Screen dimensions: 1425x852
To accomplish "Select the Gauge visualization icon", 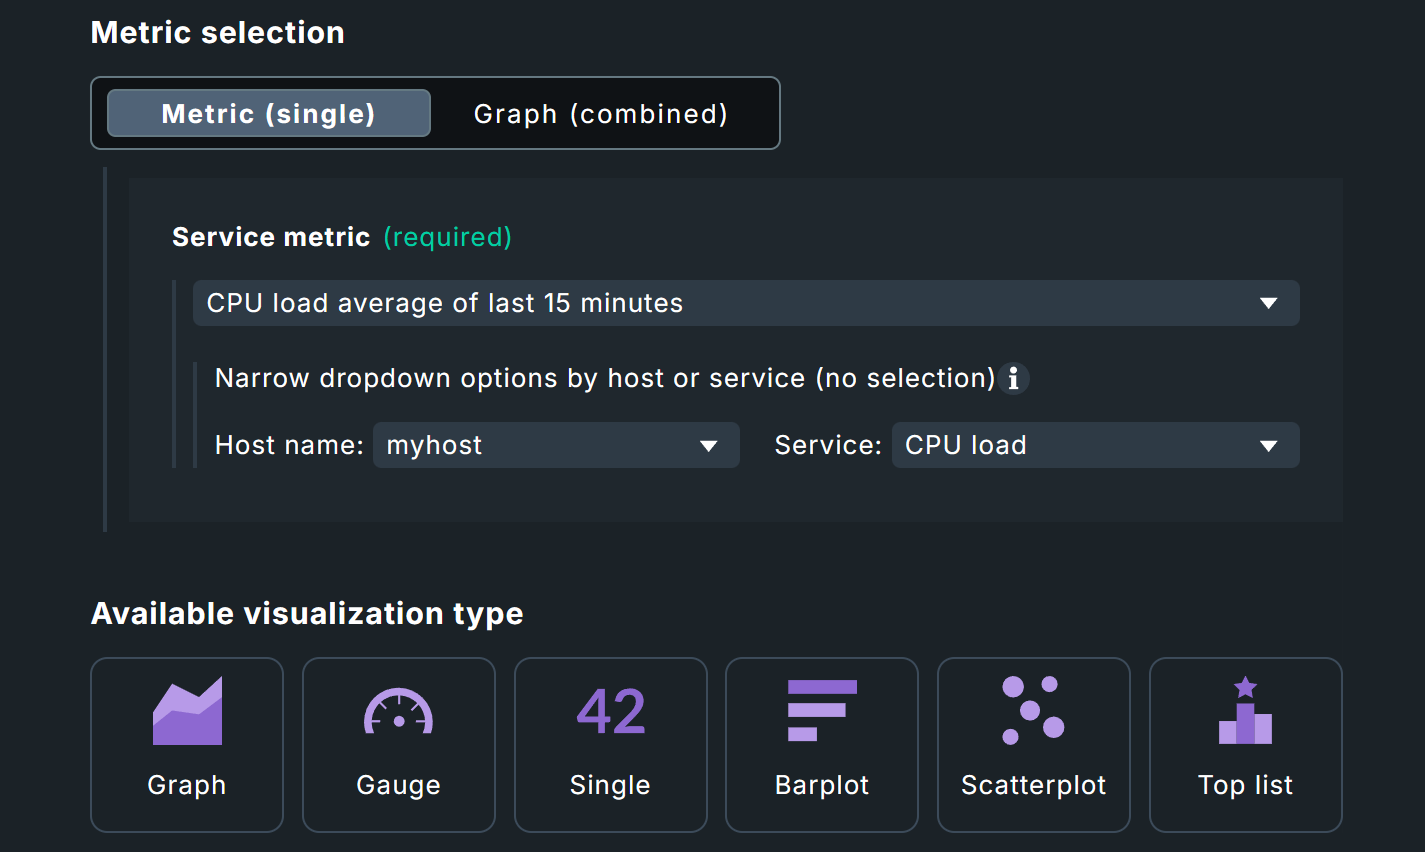I will coord(398,711).
